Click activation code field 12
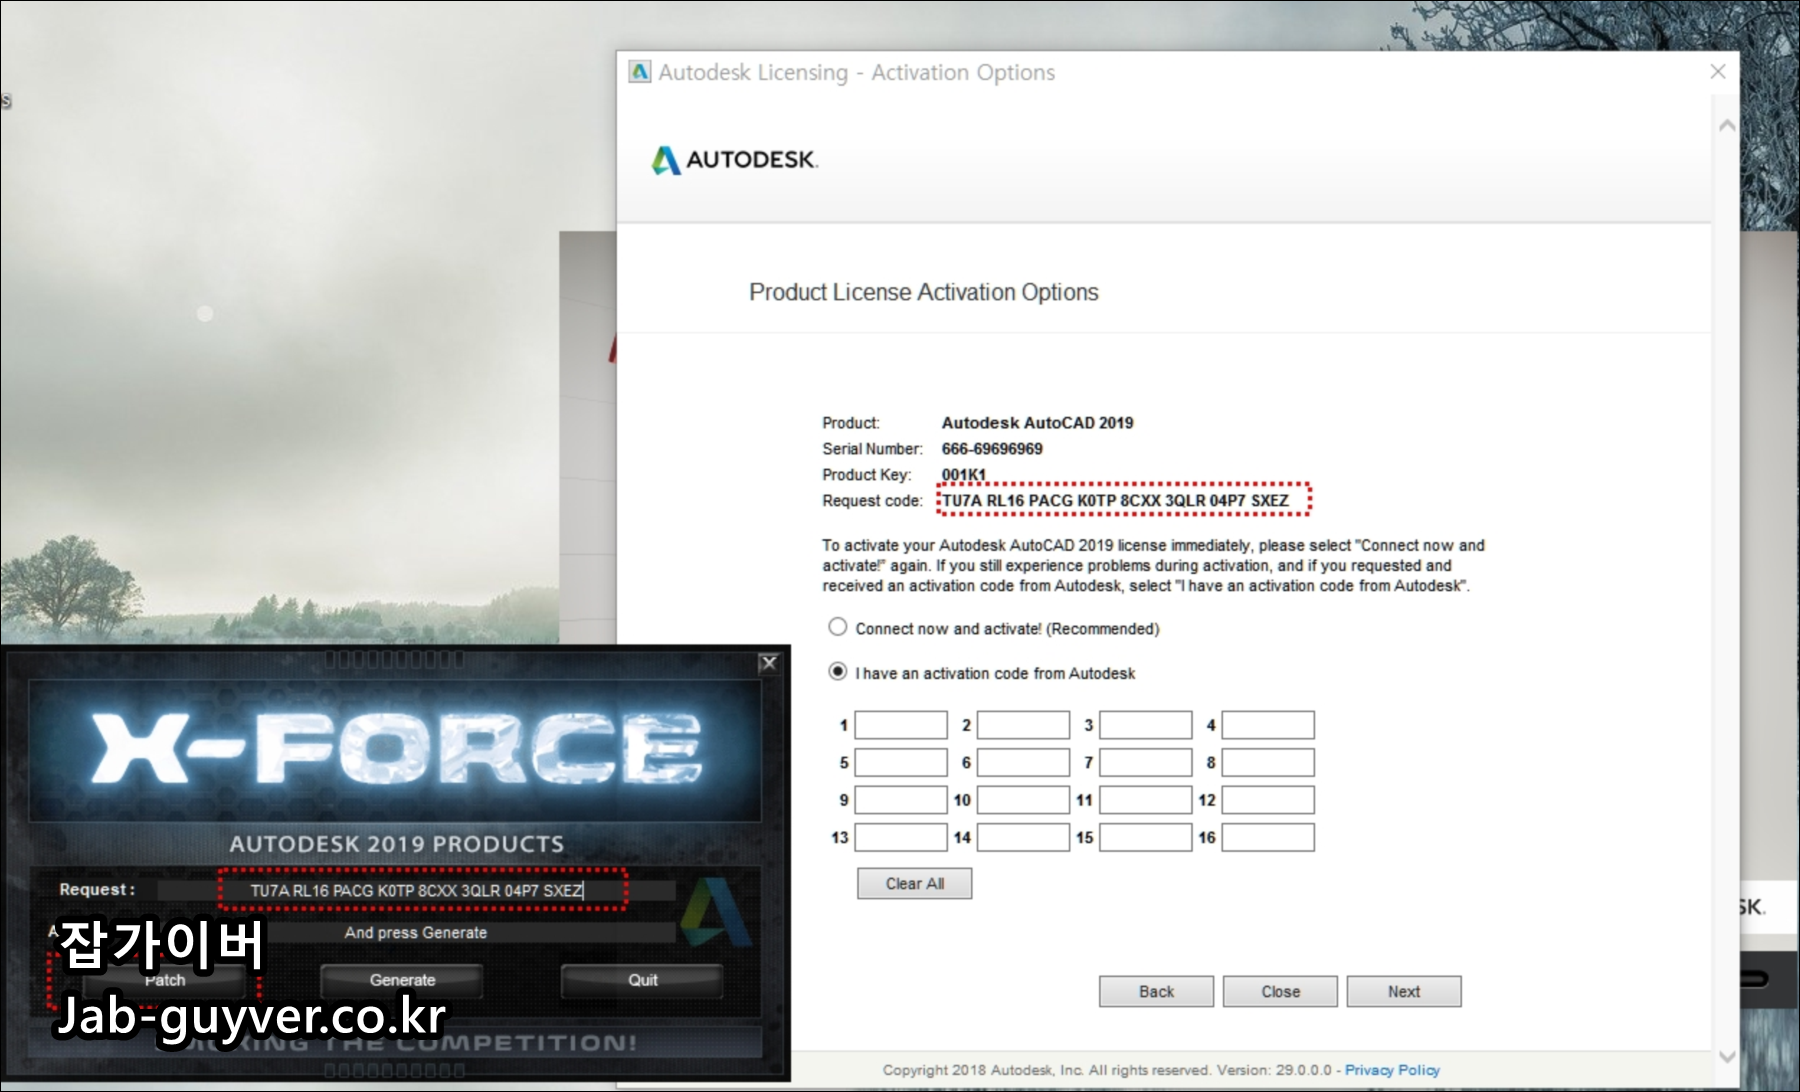This screenshot has width=1800, height=1092. (1268, 800)
